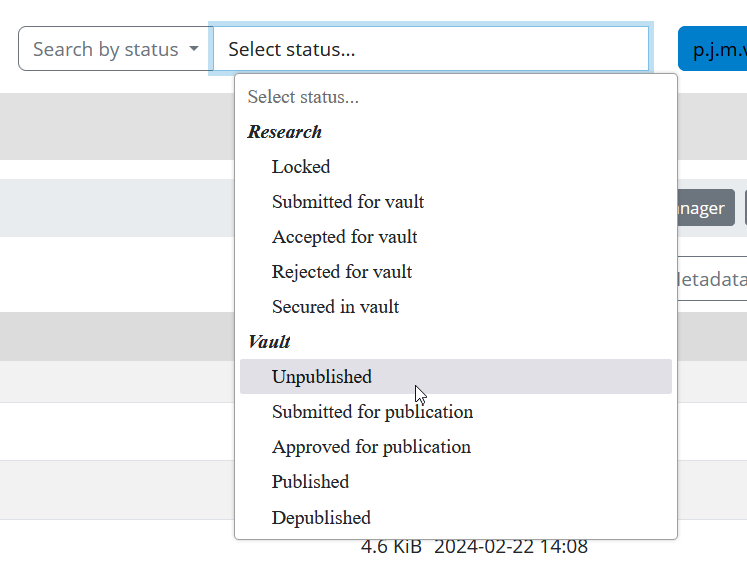Click the partially hidden gray manager button
The image size is (747, 564).
[x=706, y=208]
